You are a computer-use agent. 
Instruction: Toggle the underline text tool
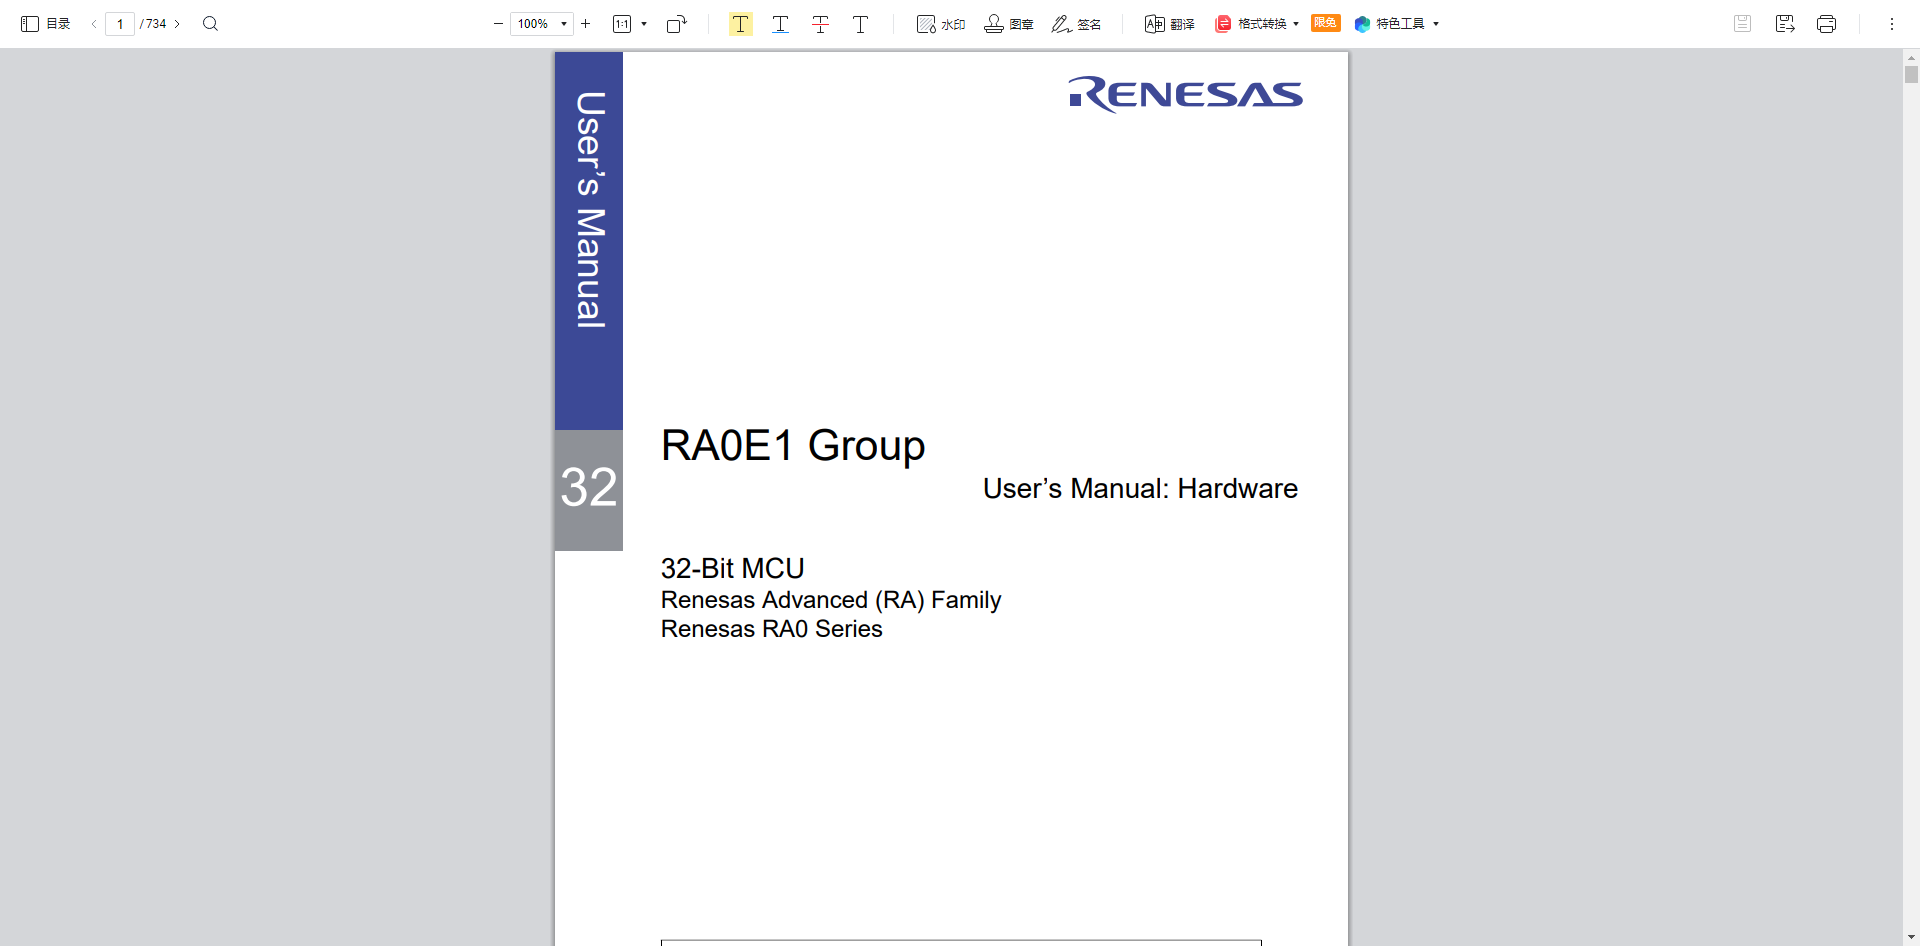point(780,24)
